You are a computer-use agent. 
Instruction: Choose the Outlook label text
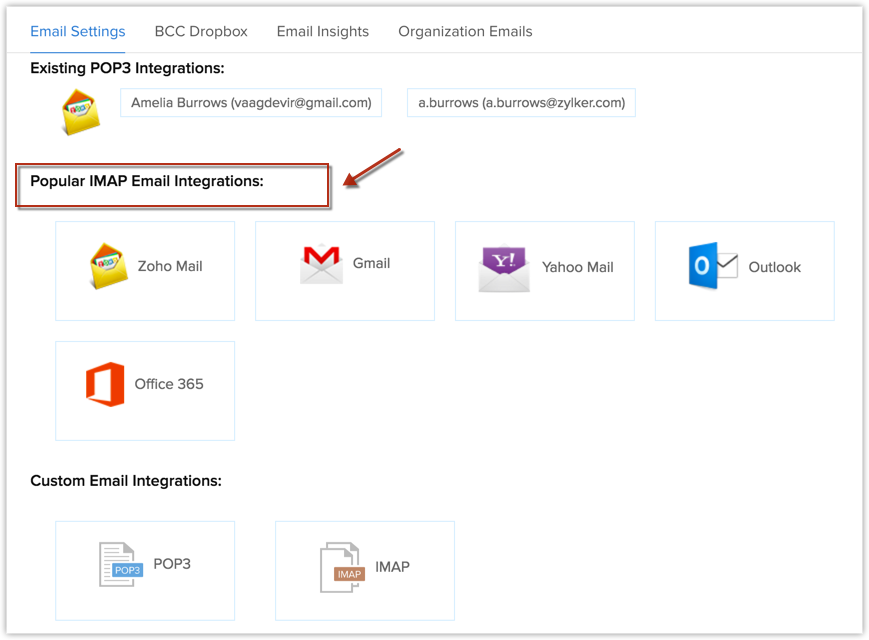click(x=775, y=267)
